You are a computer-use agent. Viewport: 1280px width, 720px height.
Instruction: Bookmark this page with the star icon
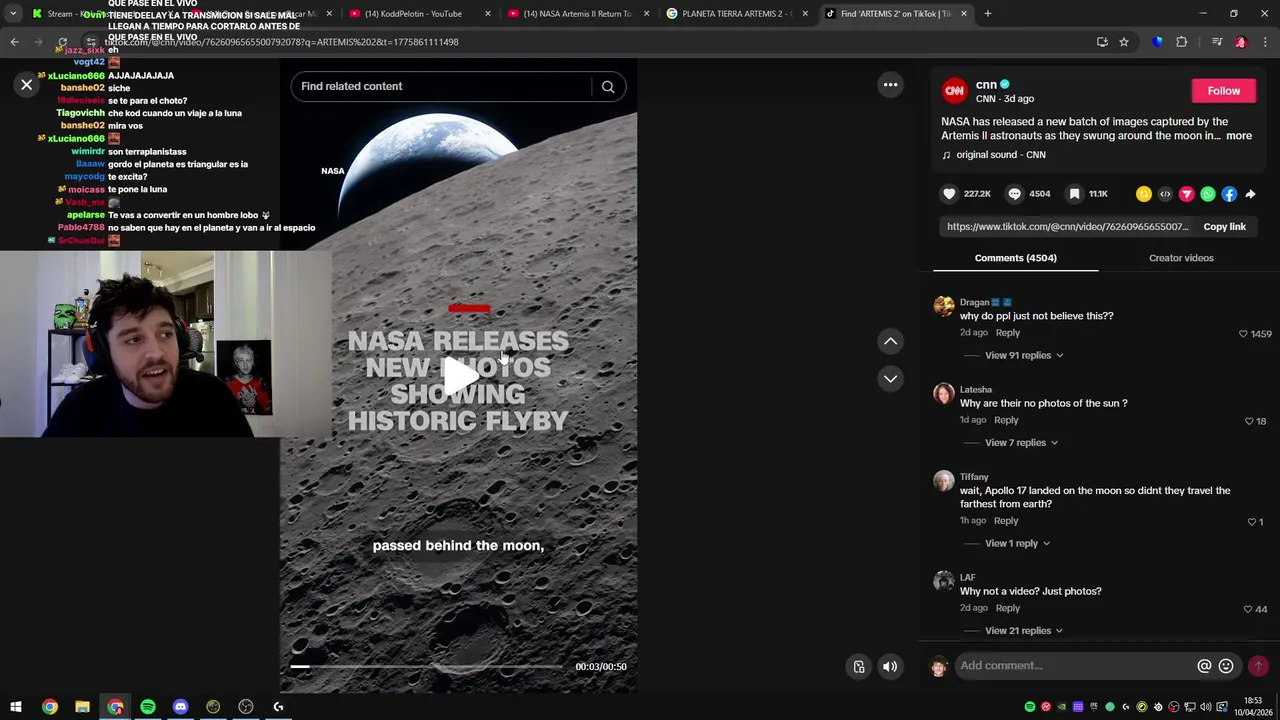tap(1124, 42)
